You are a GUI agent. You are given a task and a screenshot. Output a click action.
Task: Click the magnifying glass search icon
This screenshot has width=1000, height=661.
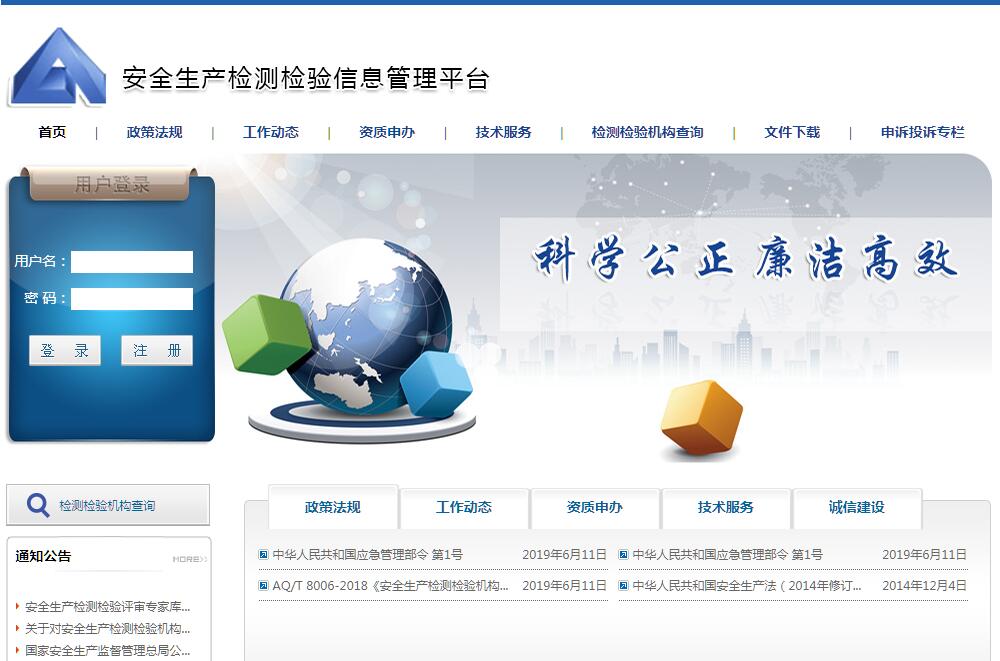point(38,505)
